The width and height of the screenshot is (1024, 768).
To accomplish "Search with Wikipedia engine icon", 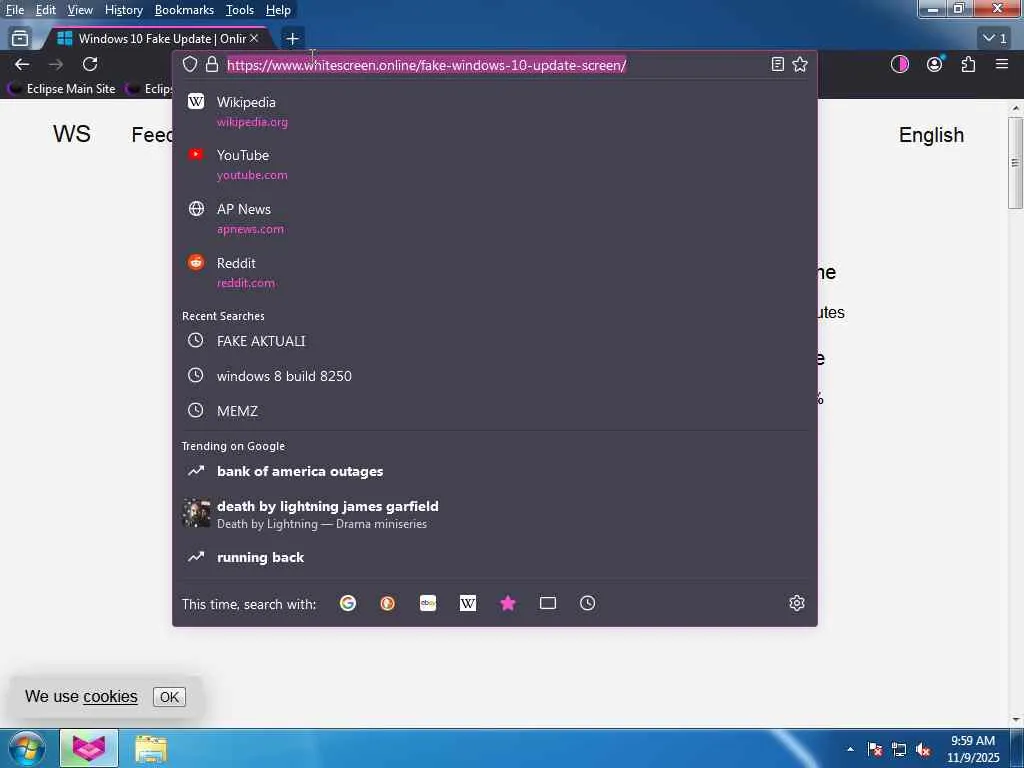I will pos(468,603).
